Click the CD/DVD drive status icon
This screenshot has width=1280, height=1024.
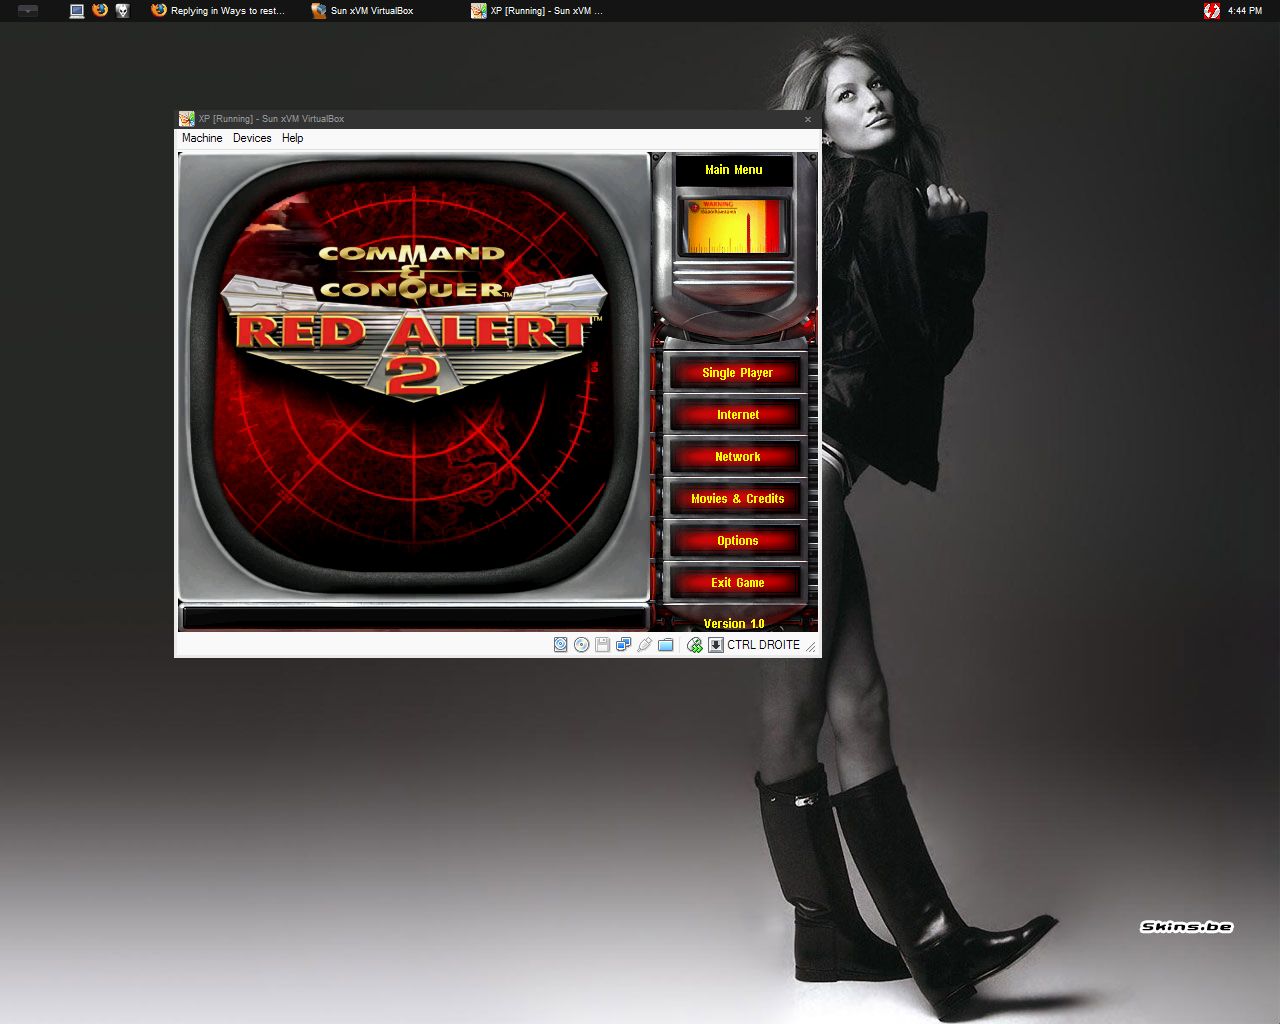(582, 645)
